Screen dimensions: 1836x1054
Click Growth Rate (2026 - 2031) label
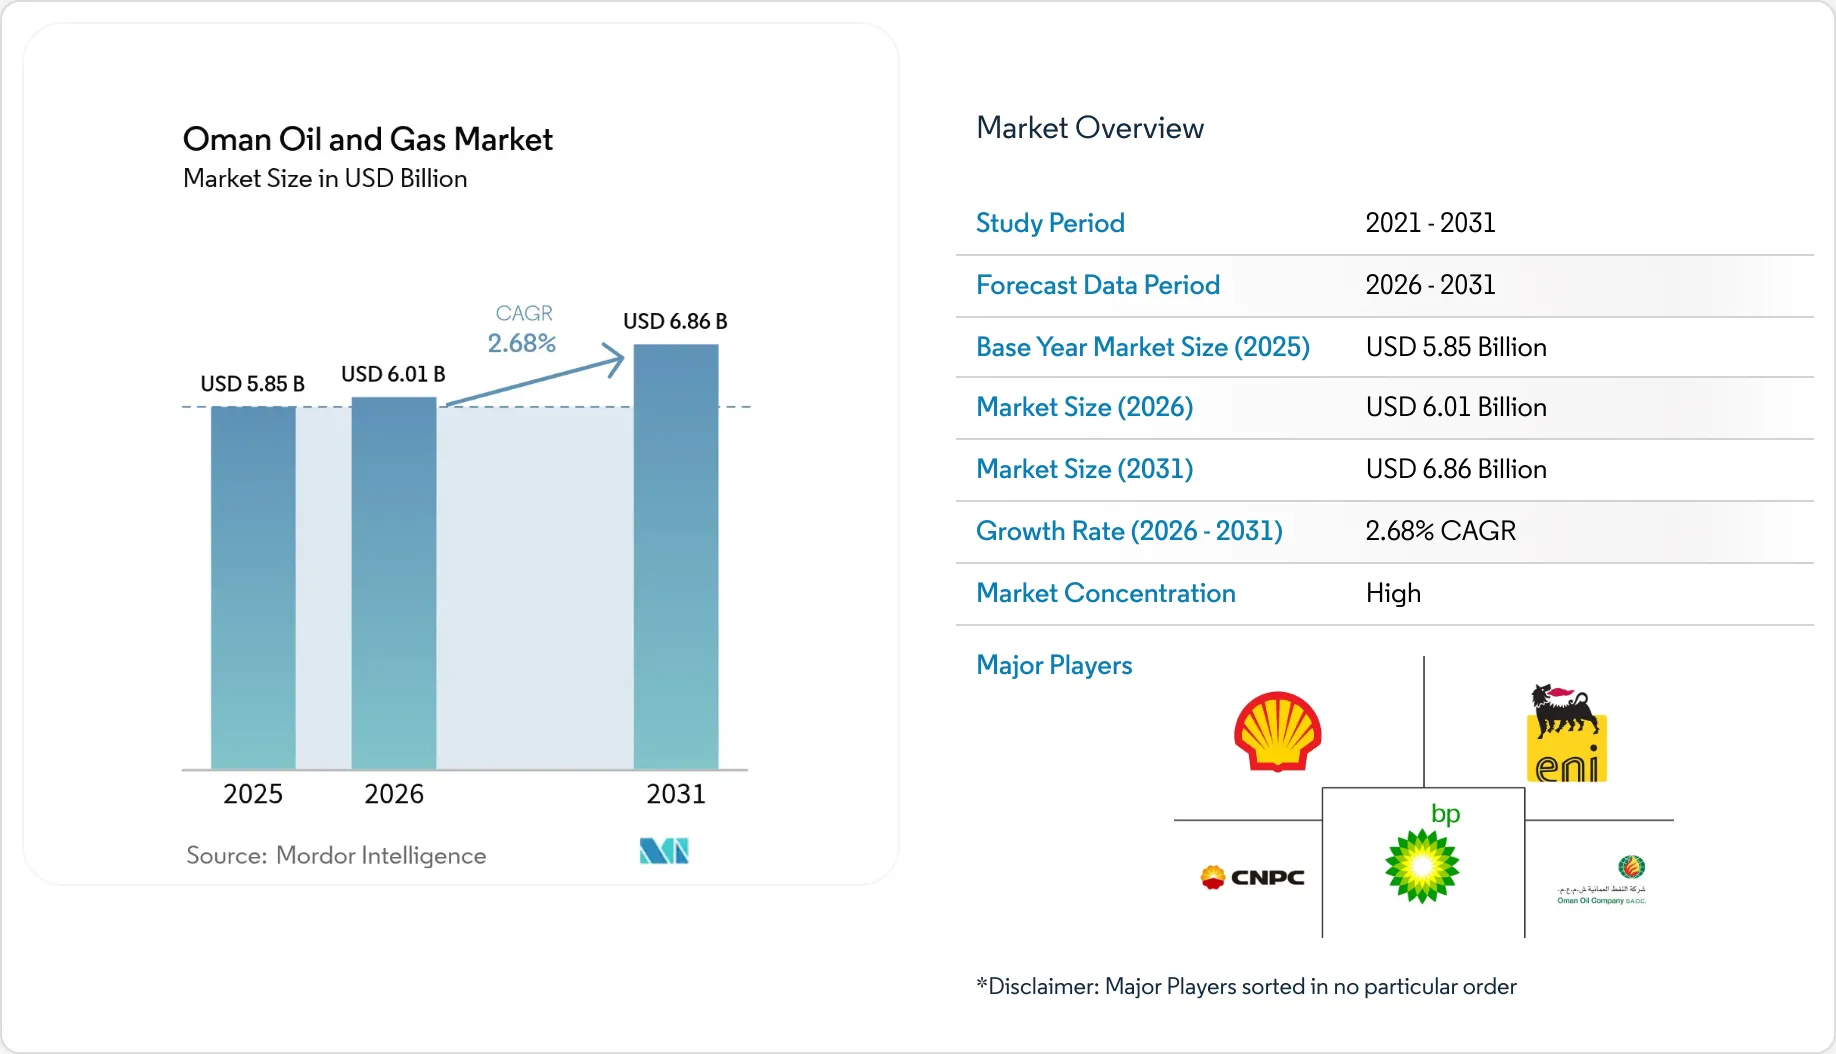(x=1129, y=531)
